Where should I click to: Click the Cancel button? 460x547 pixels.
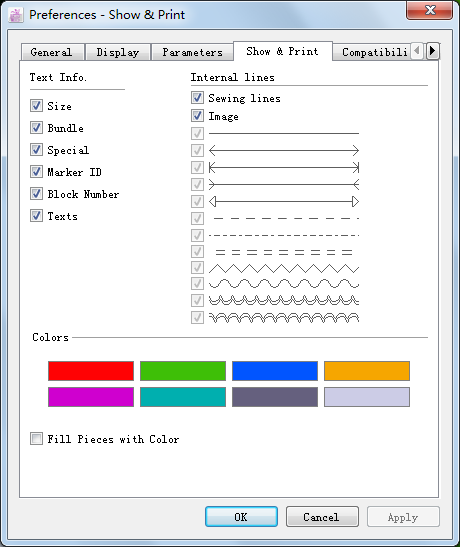tap(322, 517)
